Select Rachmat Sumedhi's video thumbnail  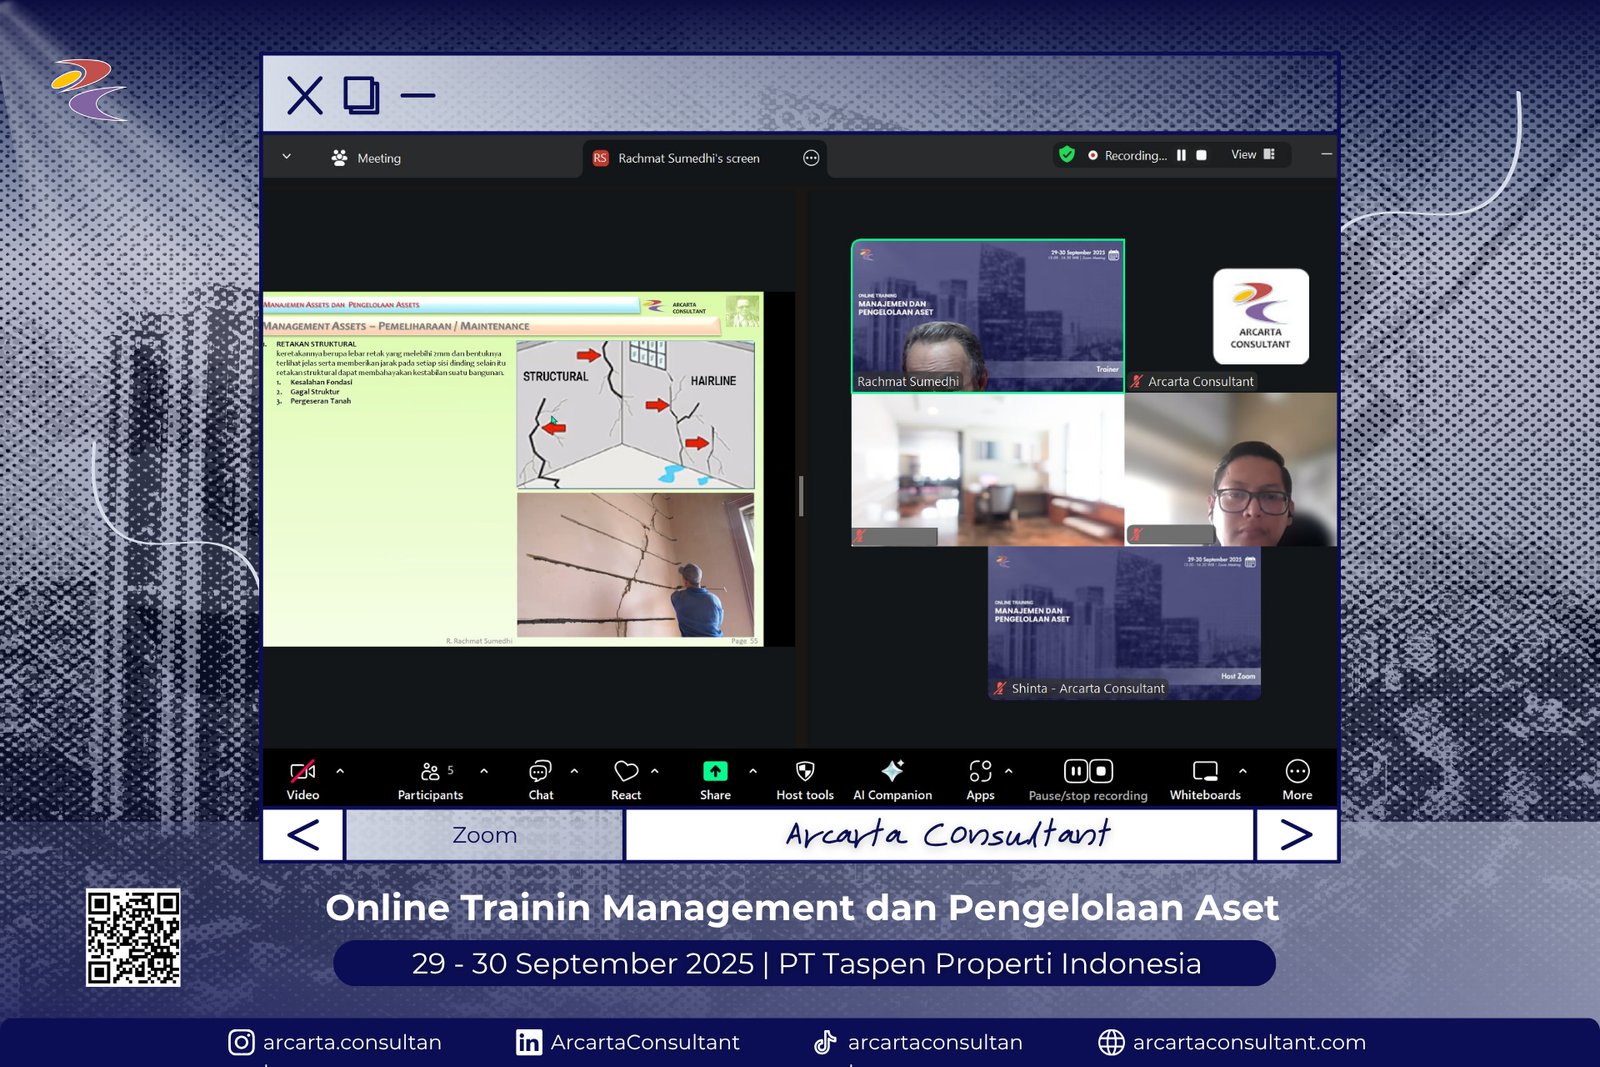point(987,316)
